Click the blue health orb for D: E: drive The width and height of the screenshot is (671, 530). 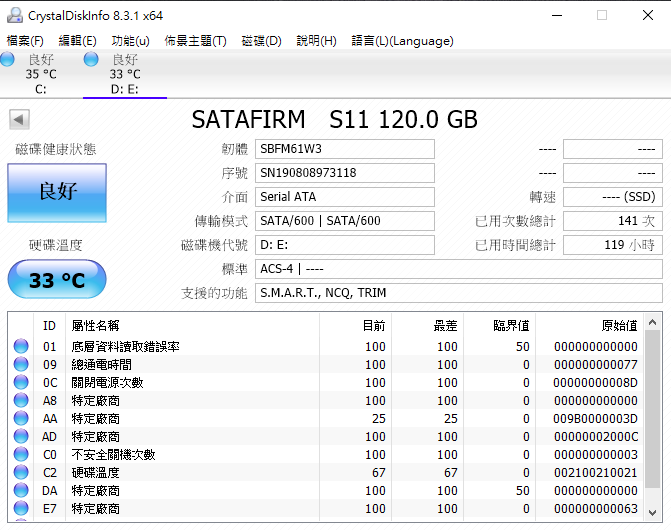pos(91,59)
